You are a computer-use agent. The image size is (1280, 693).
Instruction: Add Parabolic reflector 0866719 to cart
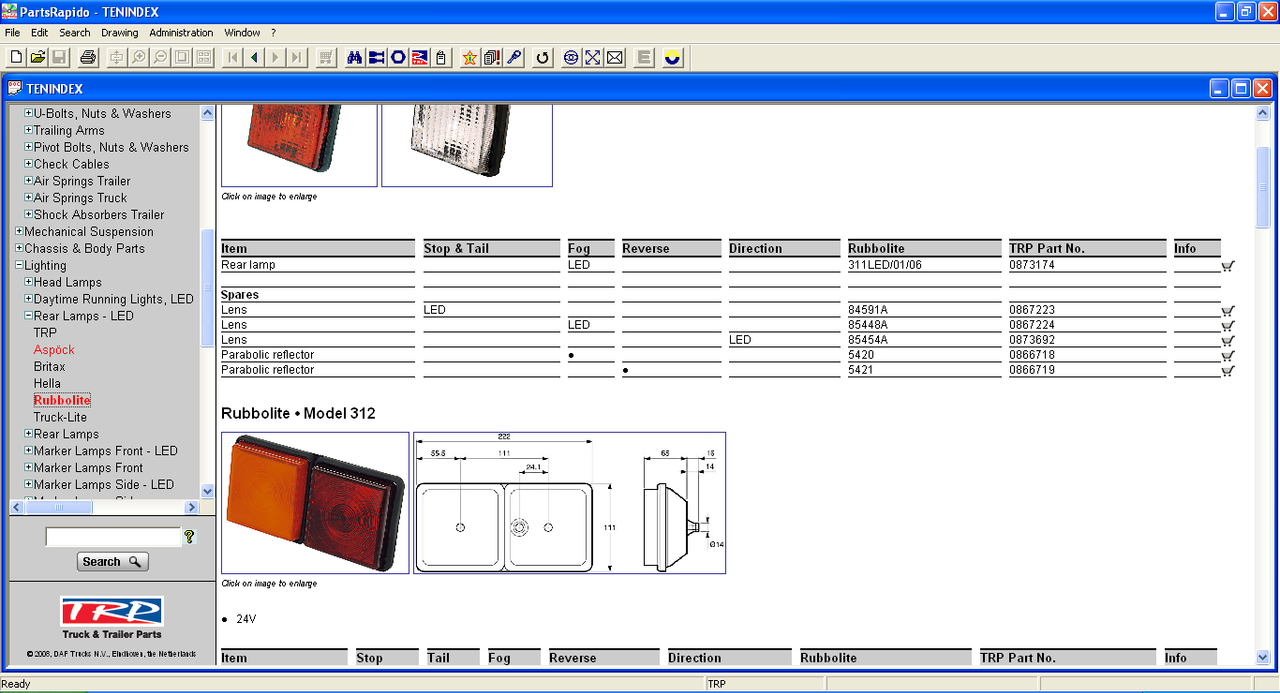click(1227, 371)
